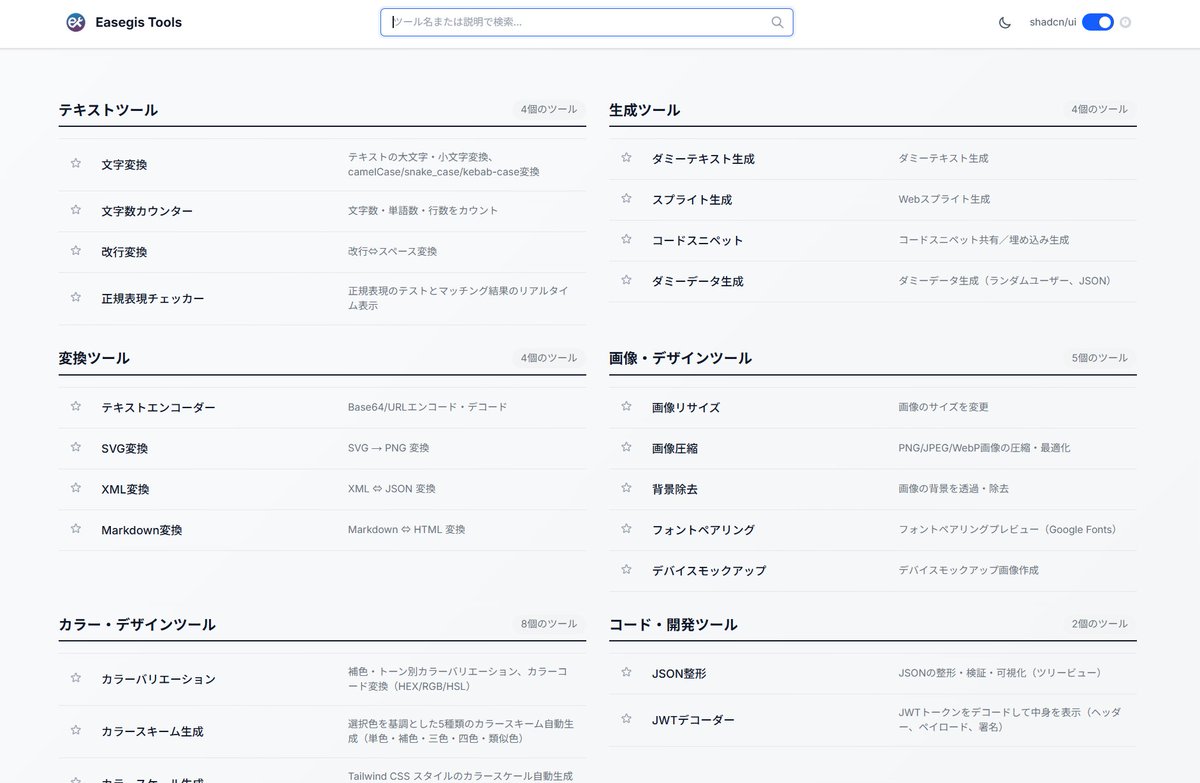Switch to dark mode via moon icon
1200x783 pixels.
point(1005,22)
